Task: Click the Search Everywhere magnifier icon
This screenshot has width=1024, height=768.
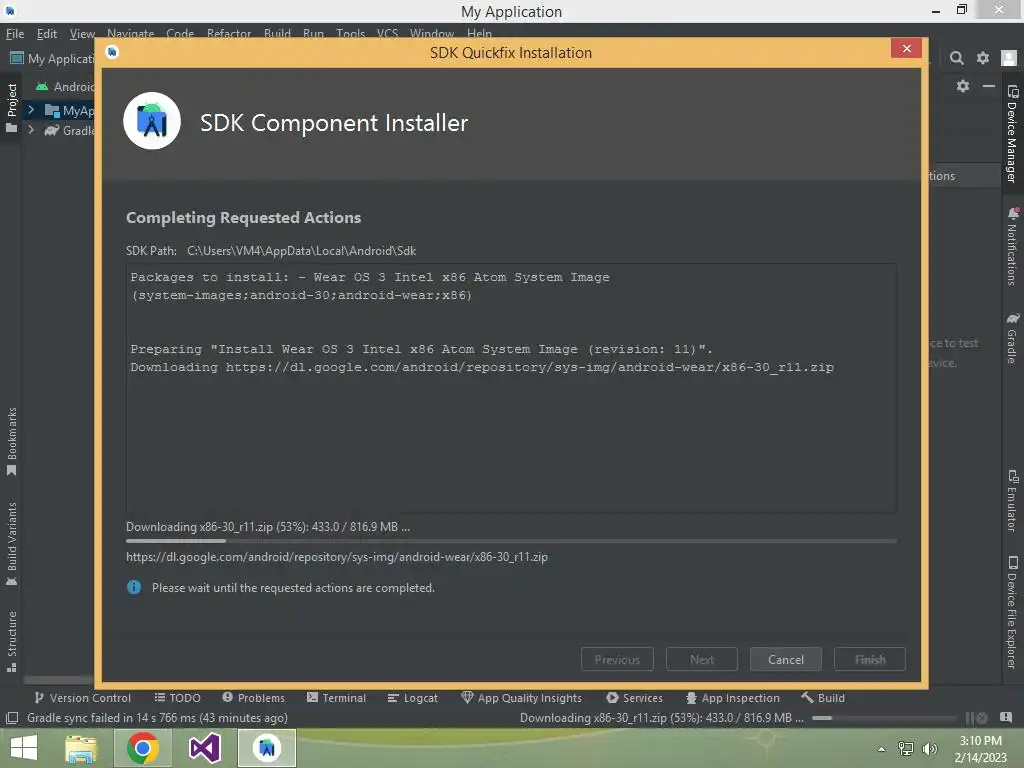Action: [956, 58]
